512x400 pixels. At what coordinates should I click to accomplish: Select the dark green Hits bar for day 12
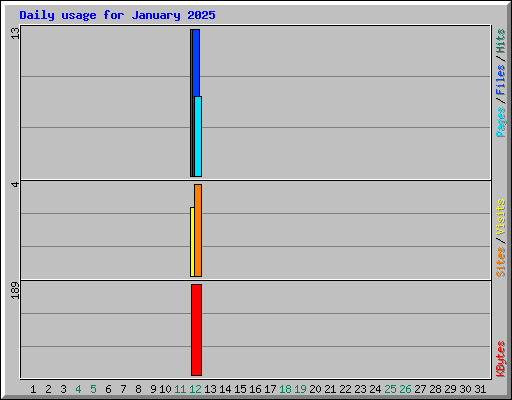pyautogui.click(x=191, y=103)
